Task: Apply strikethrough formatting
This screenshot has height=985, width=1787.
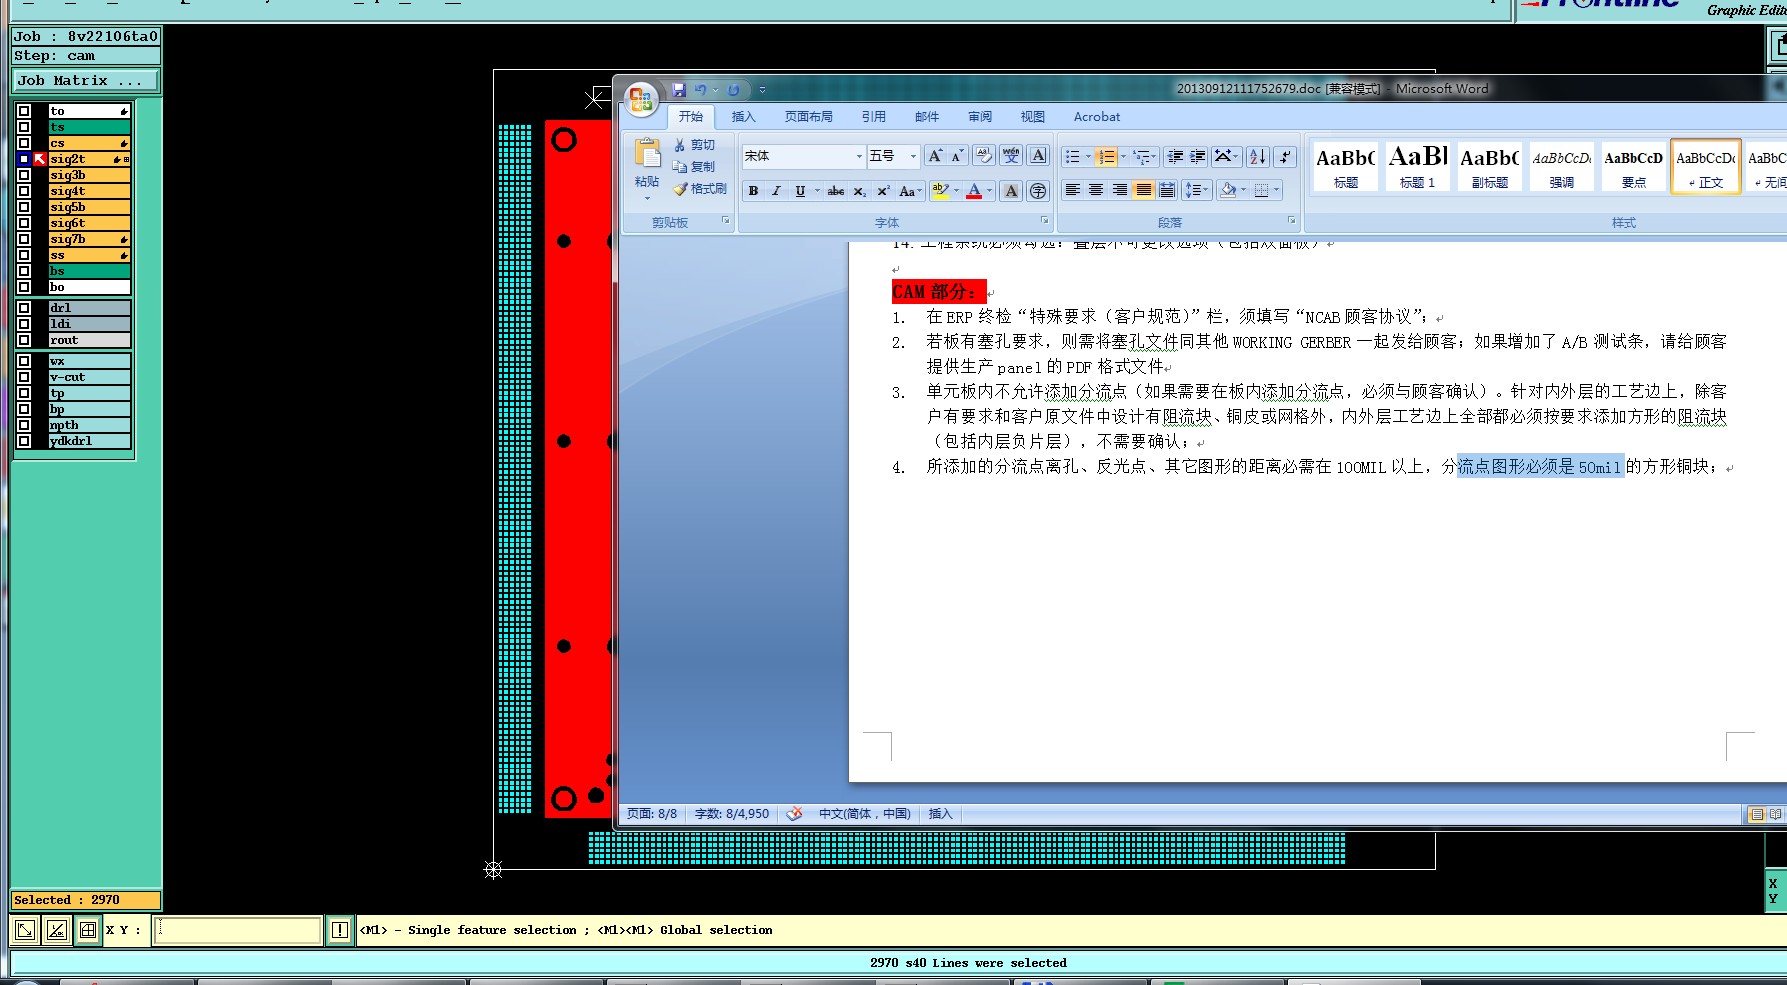Action: [x=836, y=191]
